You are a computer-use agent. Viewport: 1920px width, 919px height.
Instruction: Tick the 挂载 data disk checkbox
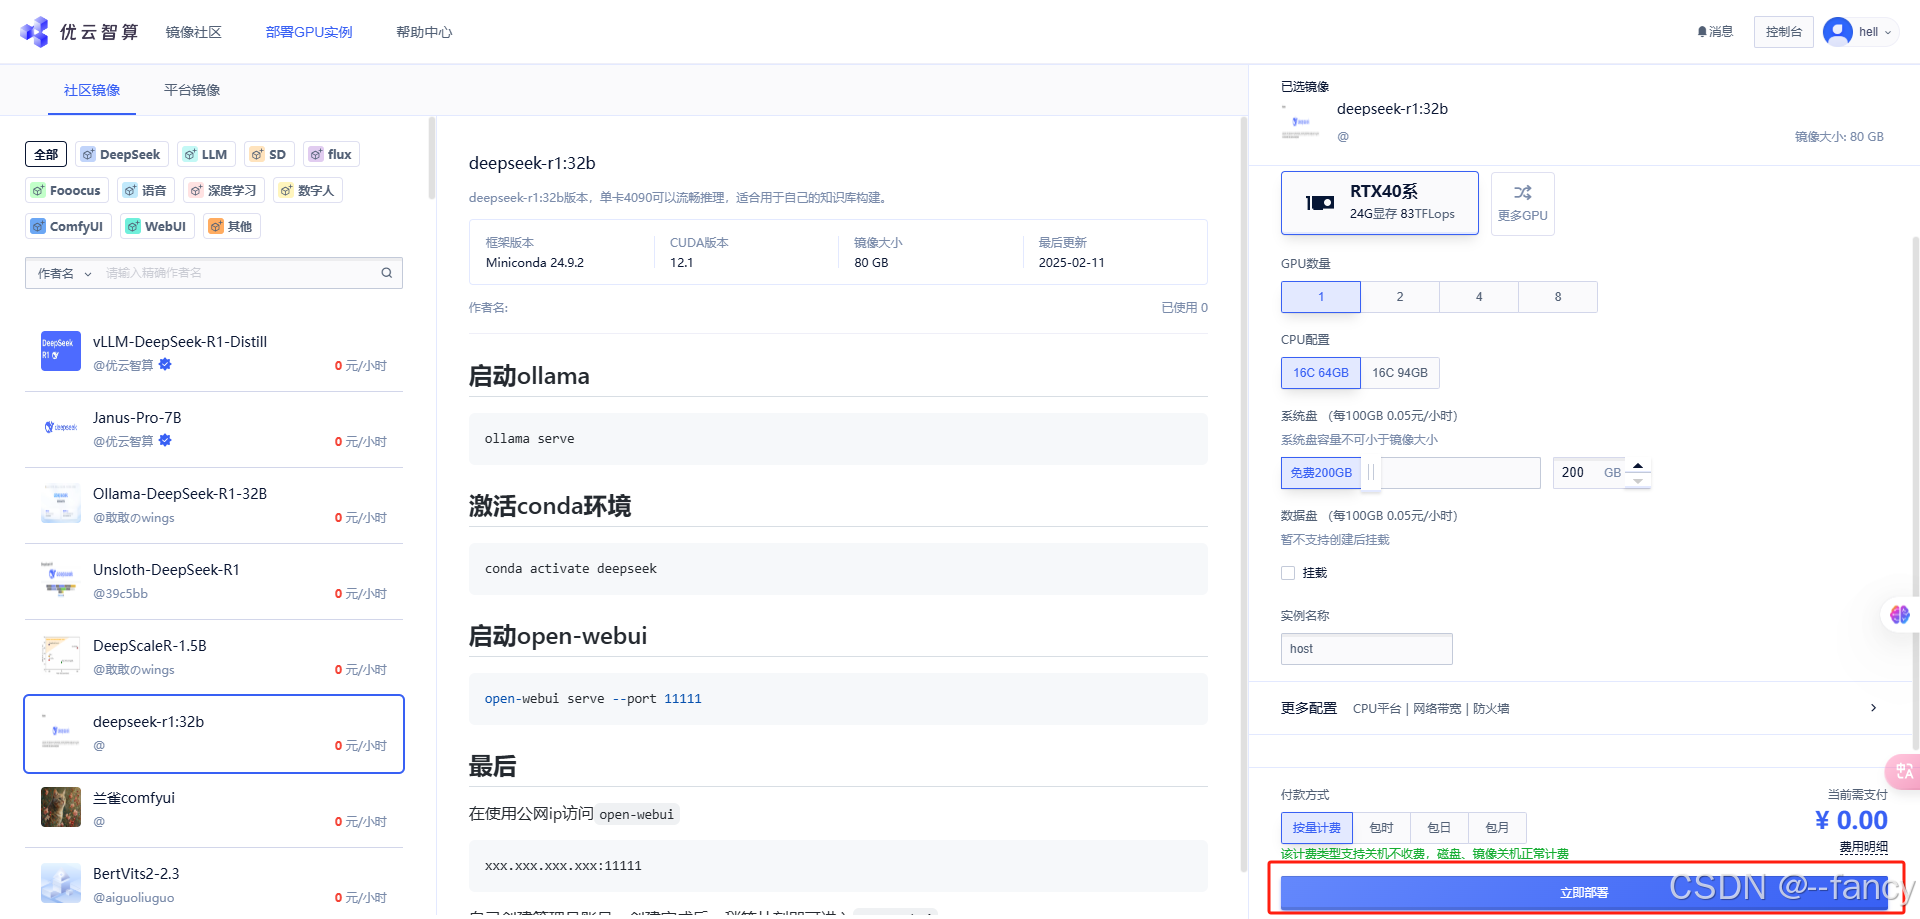[1288, 573]
